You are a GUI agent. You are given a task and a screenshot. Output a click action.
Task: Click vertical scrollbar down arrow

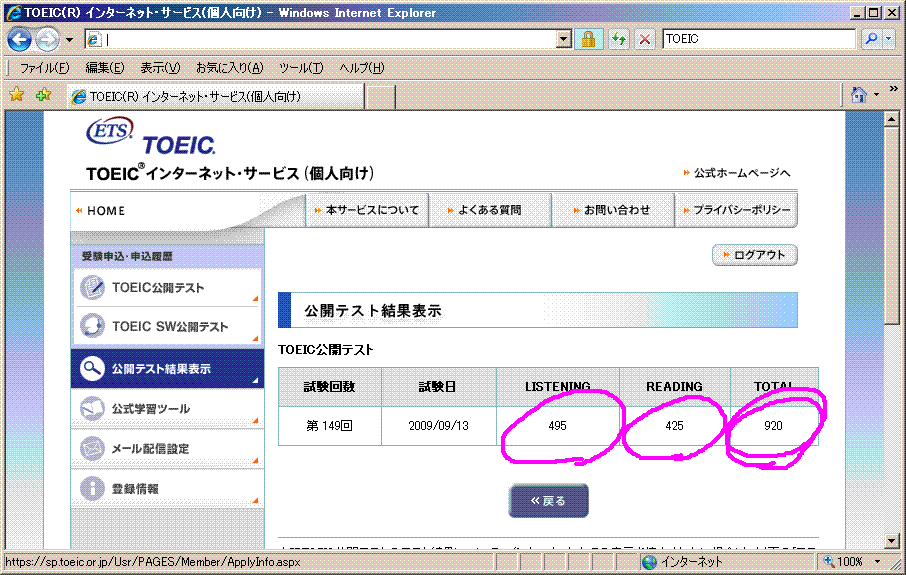891,541
